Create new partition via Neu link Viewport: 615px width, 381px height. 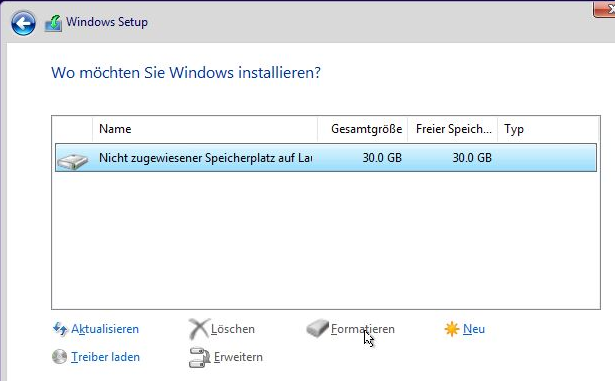[474, 329]
